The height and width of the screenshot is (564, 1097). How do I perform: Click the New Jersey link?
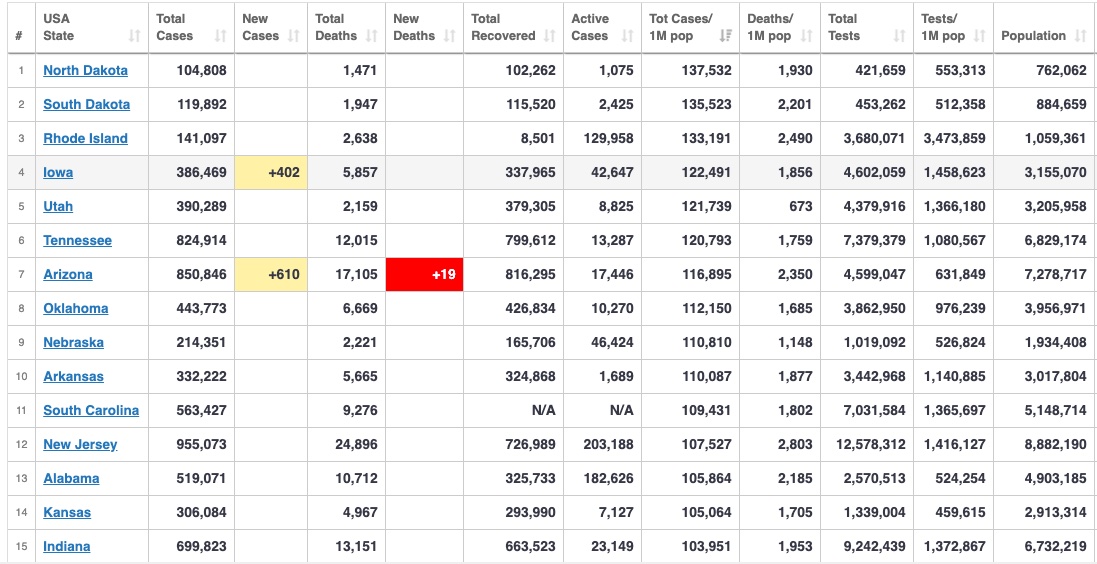[x=80, y=444]
